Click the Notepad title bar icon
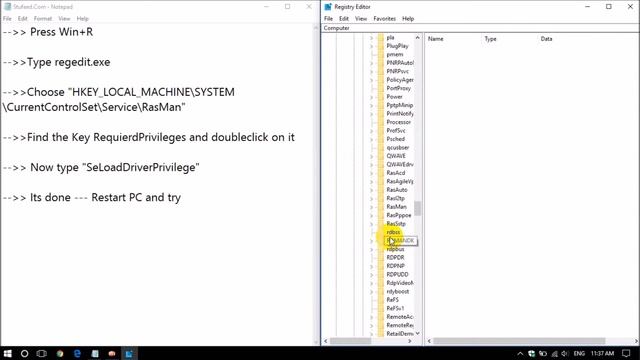 tap(7, 7)
